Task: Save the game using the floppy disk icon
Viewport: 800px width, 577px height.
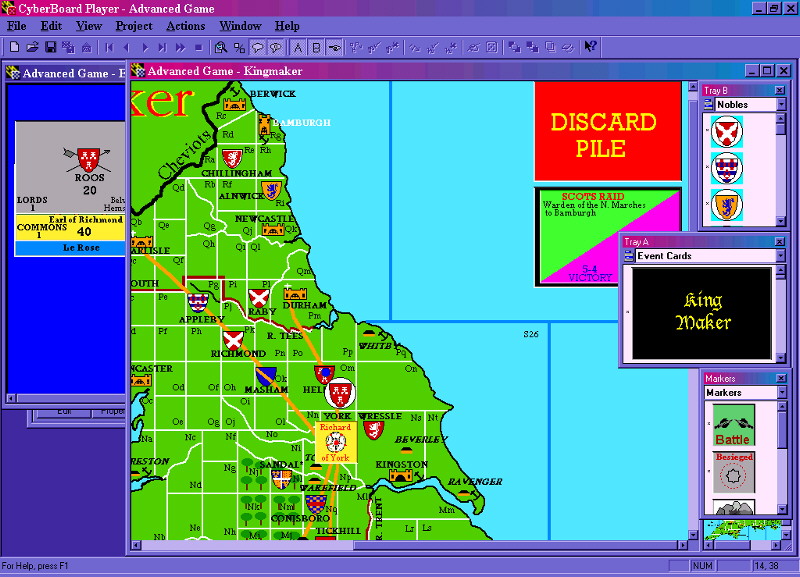Action: coord(50,47)
